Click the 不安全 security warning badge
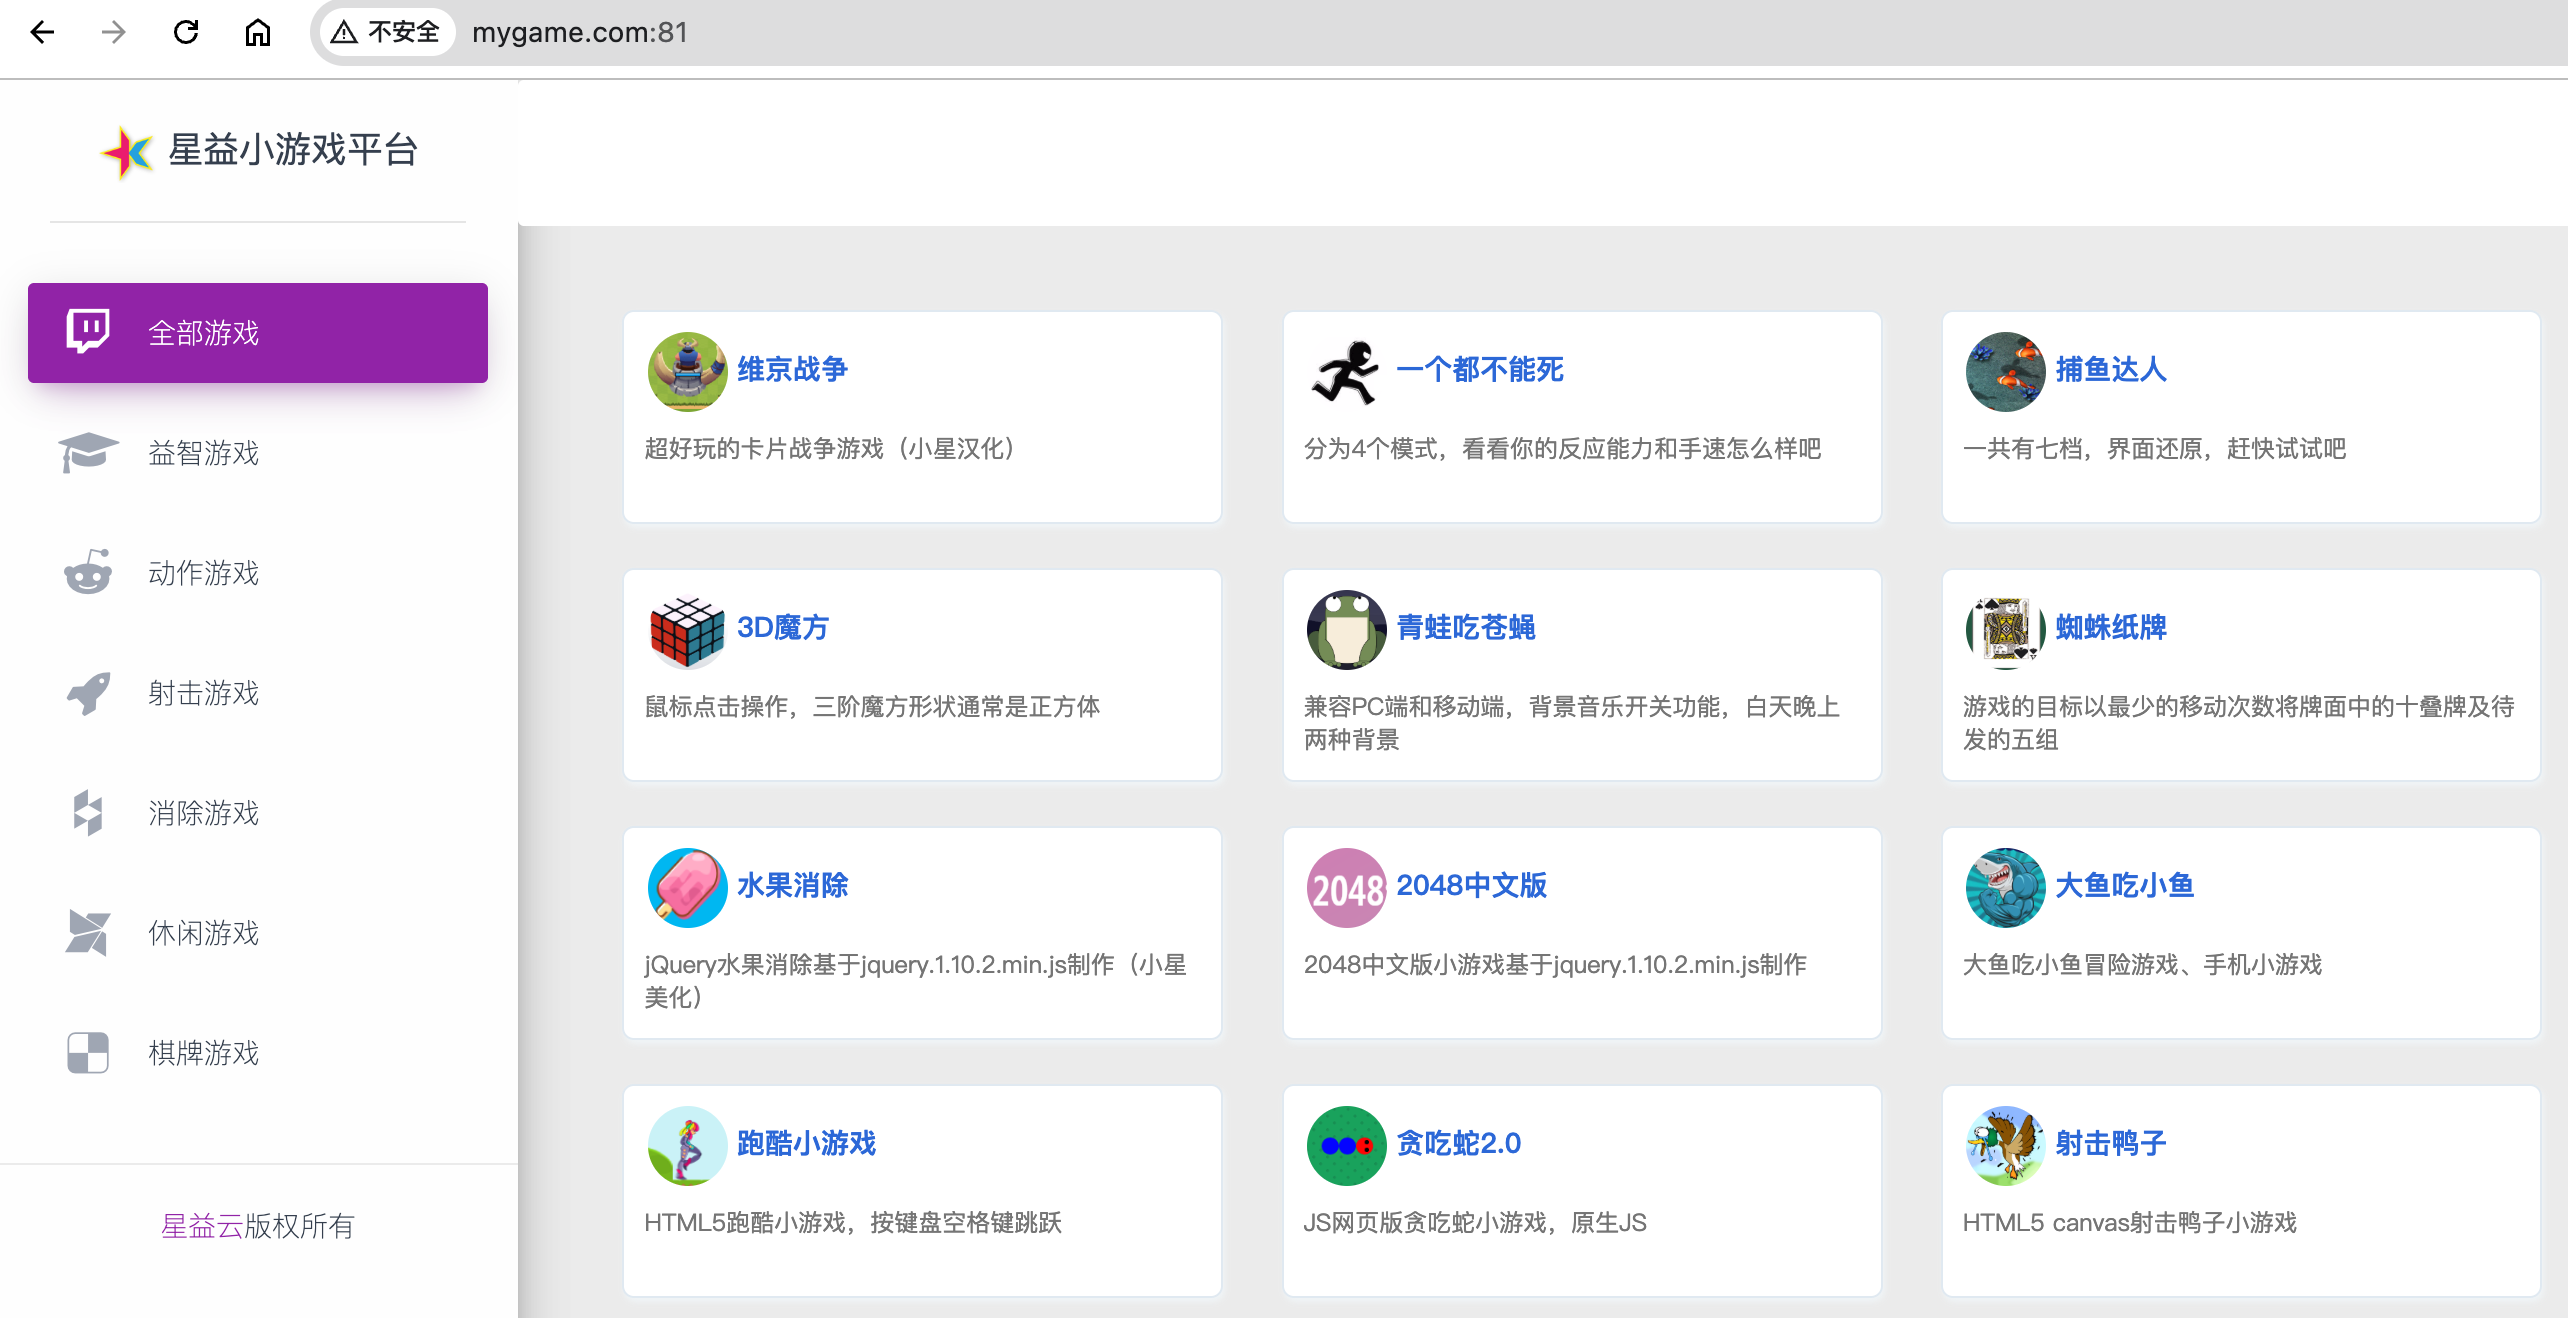The height and width of the screenshot is (1318, 2568). pos(386,32)
